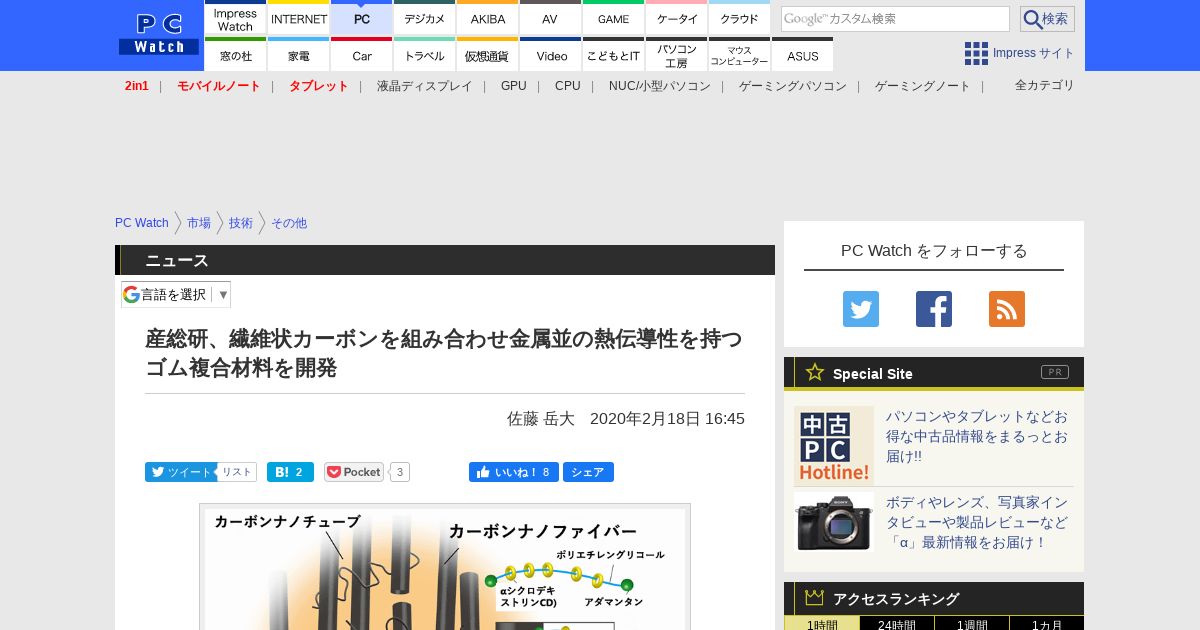
Task: Select the 1カ月 ranking tab
Action: pyautogui.click(x=1047, y=623)
